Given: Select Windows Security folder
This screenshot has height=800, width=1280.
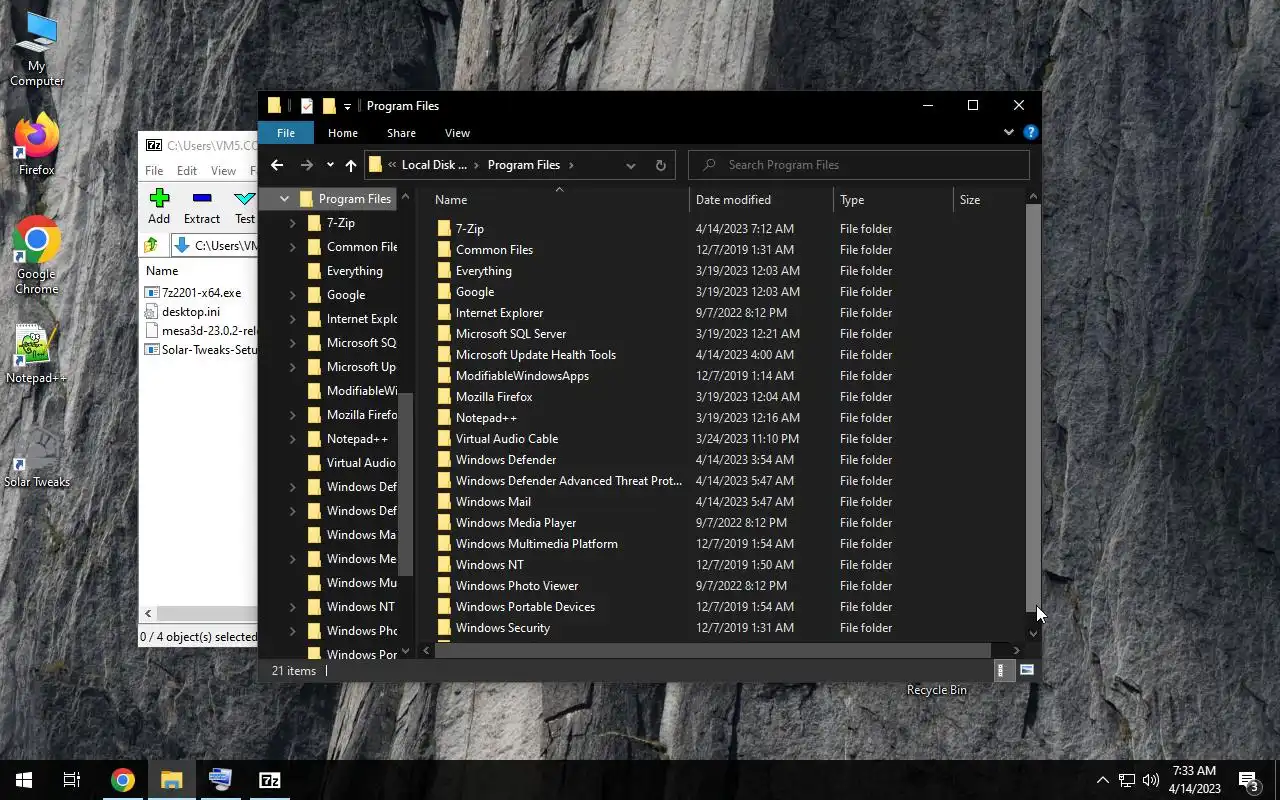Looking at the screenshot, I should (503, 628).
